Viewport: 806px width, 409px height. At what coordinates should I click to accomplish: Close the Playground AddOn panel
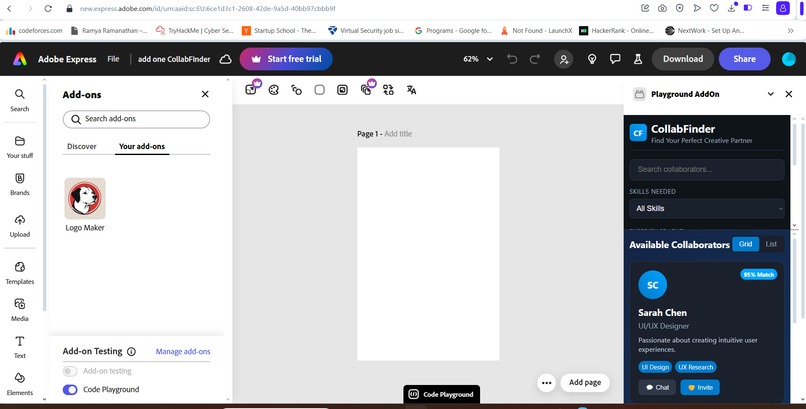[x=789, y=94]
